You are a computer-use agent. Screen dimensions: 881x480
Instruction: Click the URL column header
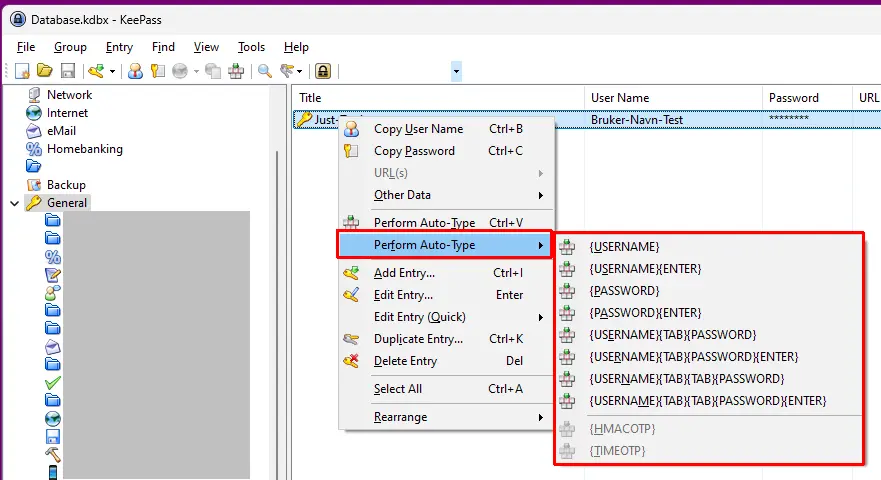(x=866, y=98)
